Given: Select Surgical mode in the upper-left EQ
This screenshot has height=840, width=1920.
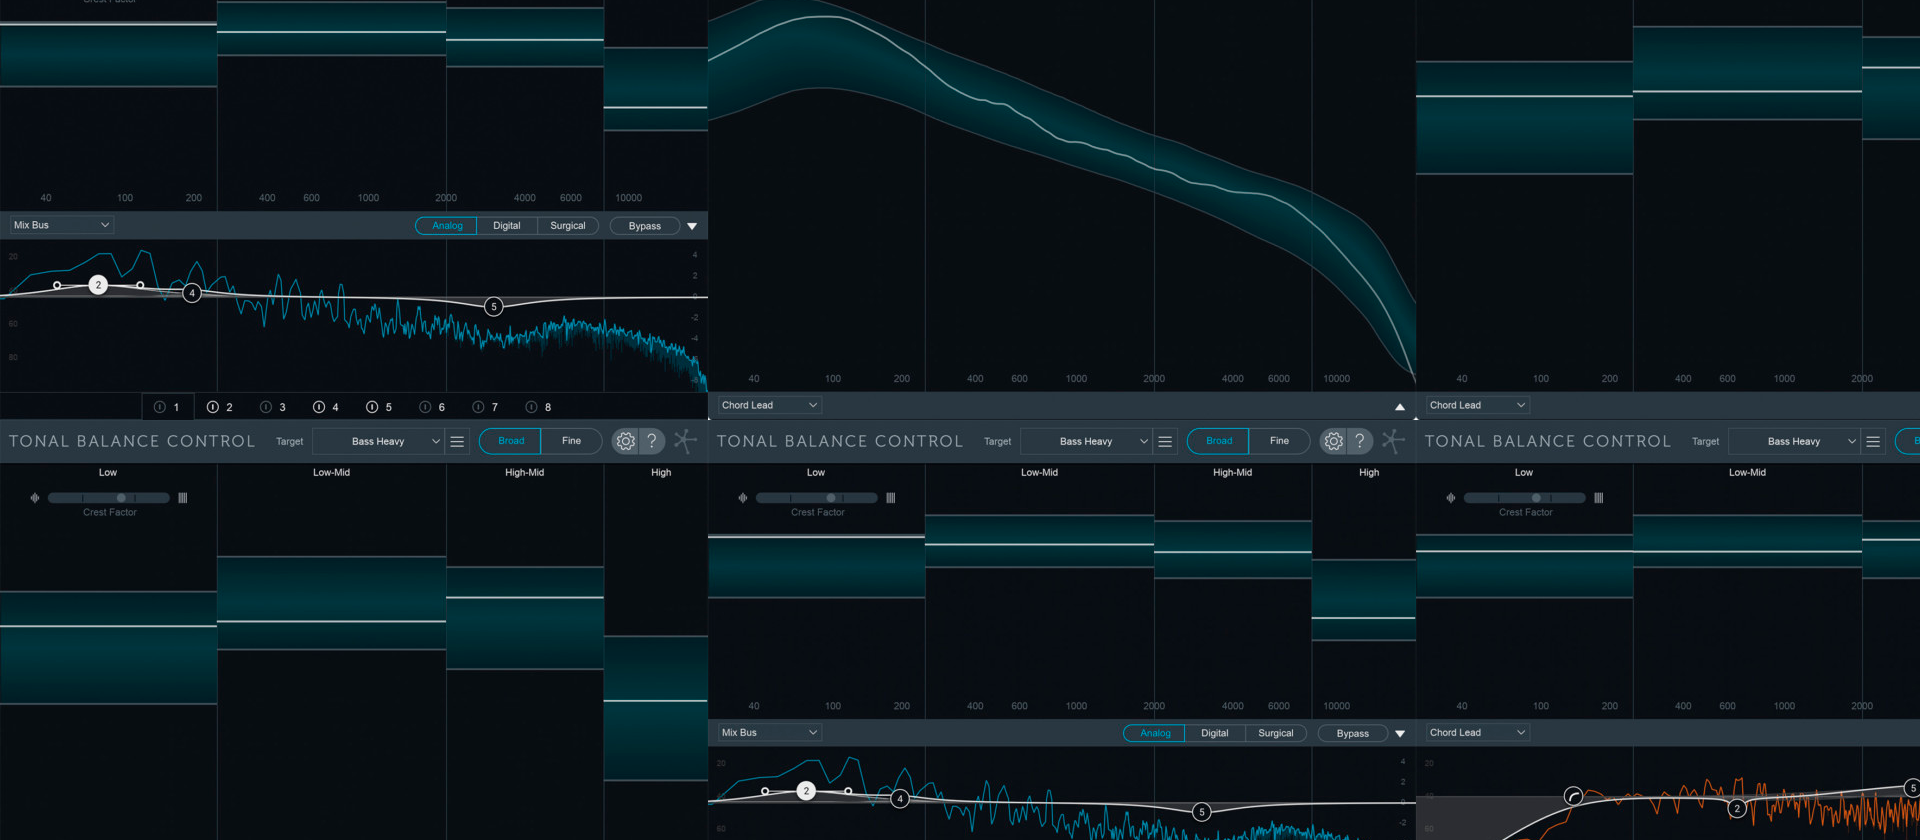Looking at the screenshot, I should 568,226.
